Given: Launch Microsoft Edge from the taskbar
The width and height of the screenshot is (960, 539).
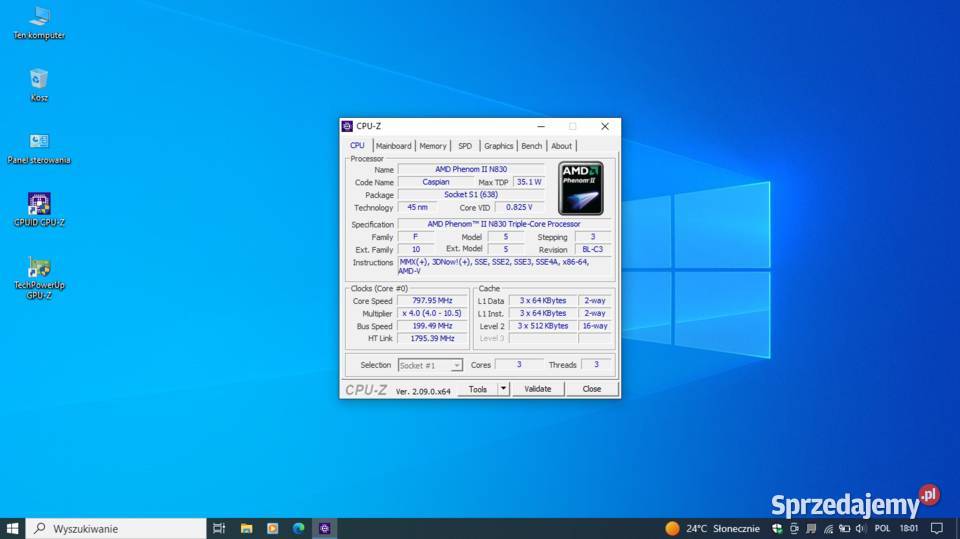Looking at the screenshot, I should point(299,528).
